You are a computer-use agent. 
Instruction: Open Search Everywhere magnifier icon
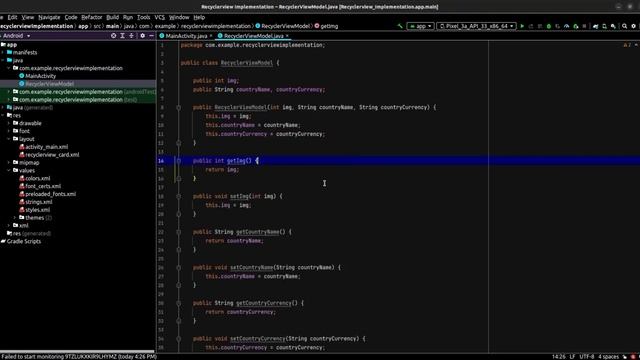coord(624,26)
